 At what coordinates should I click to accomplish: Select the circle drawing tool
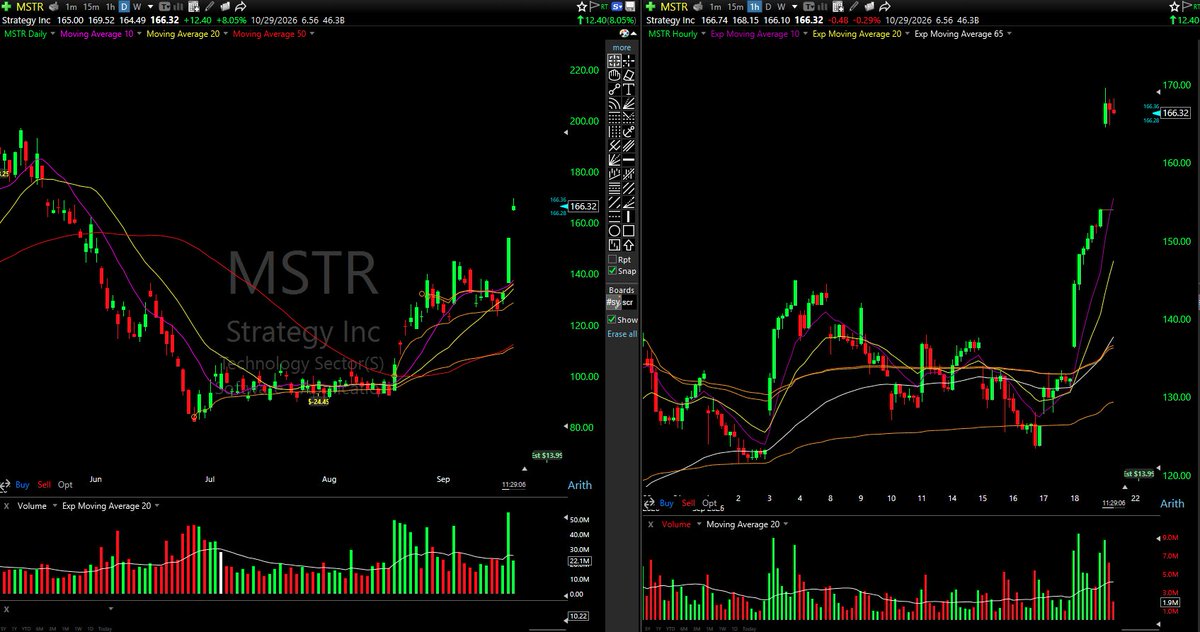[x=614, y=232]
